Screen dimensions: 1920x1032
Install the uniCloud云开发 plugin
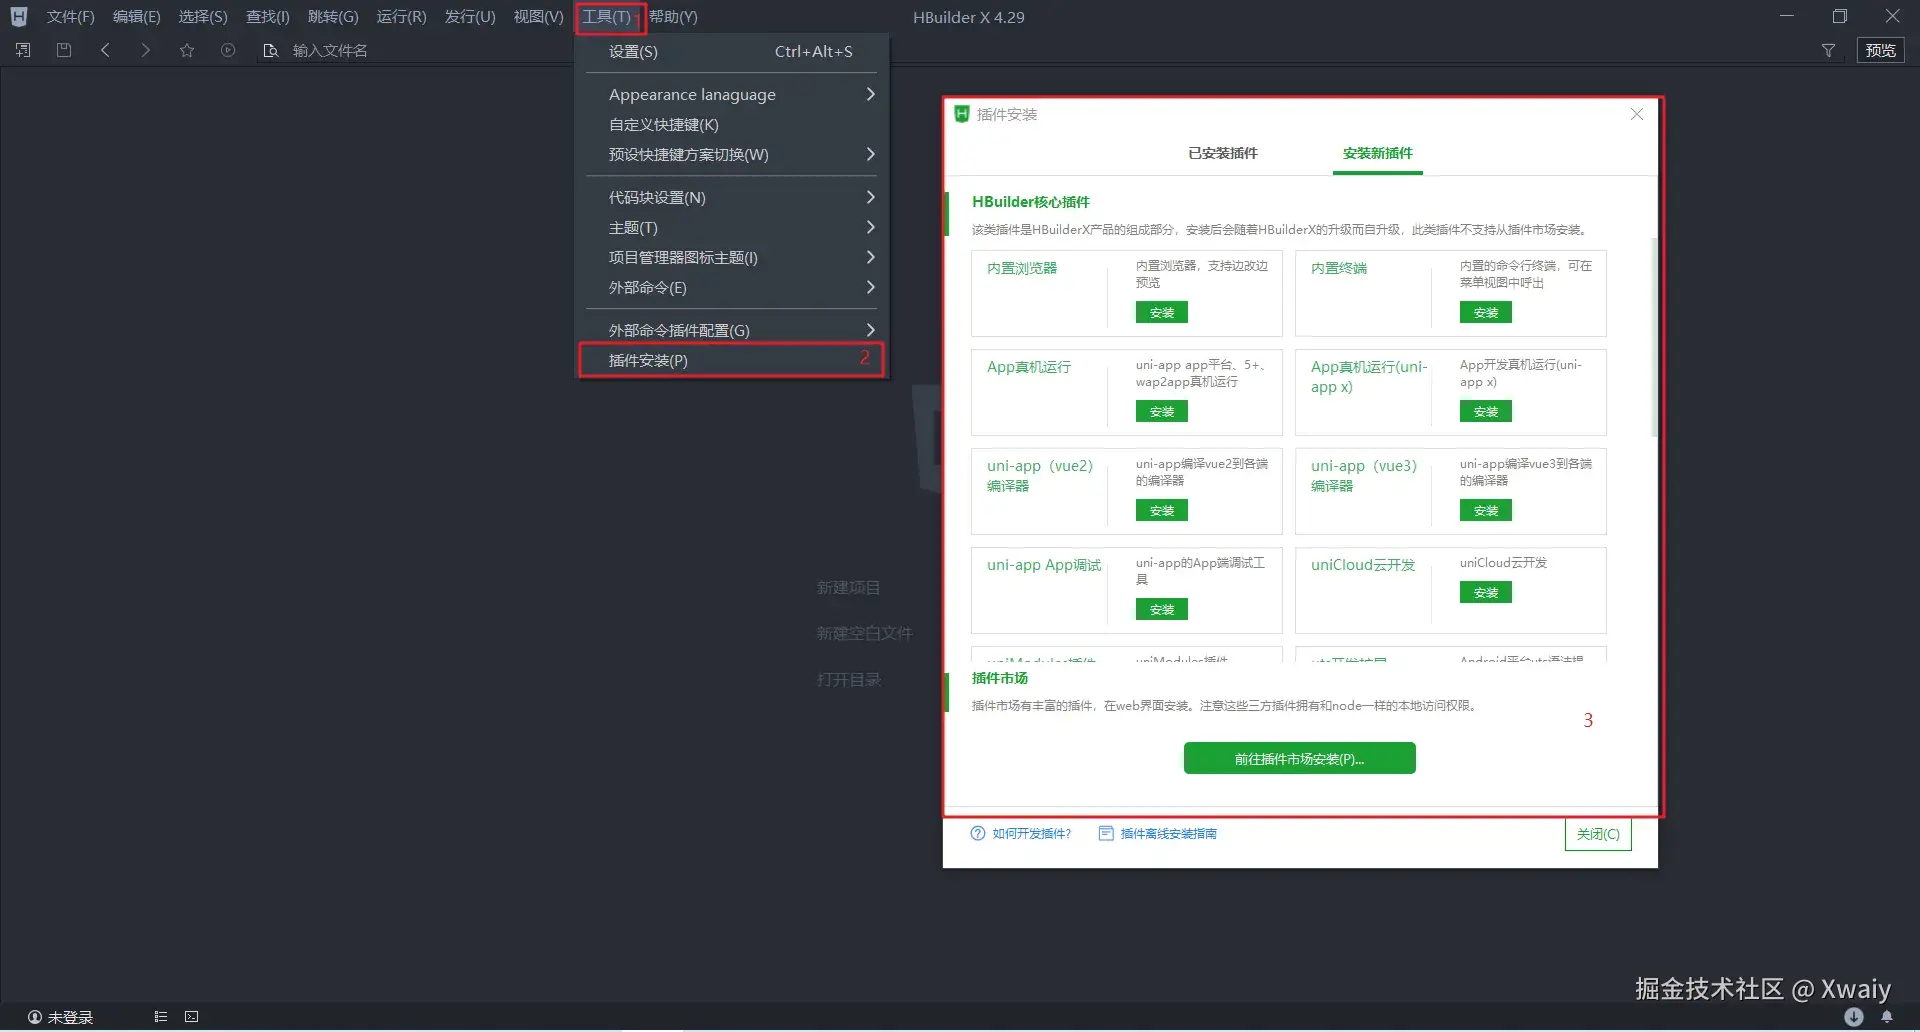click(x=1485, y=592)
